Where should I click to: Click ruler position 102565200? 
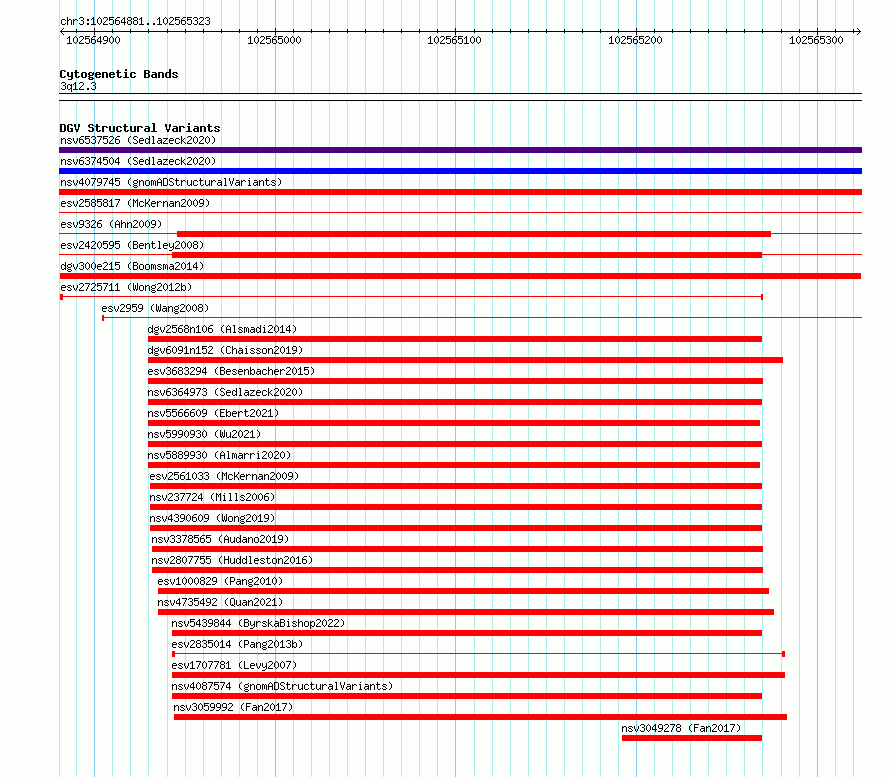[x=635, y=40]
